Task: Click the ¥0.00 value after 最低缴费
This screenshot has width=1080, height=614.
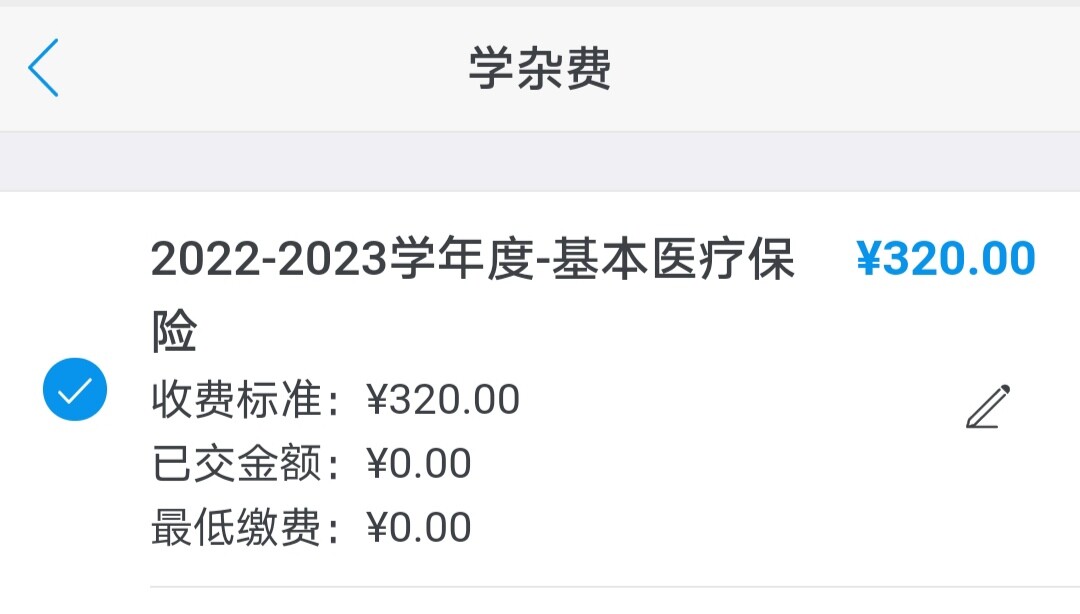Action: click(x=419, y=528)
